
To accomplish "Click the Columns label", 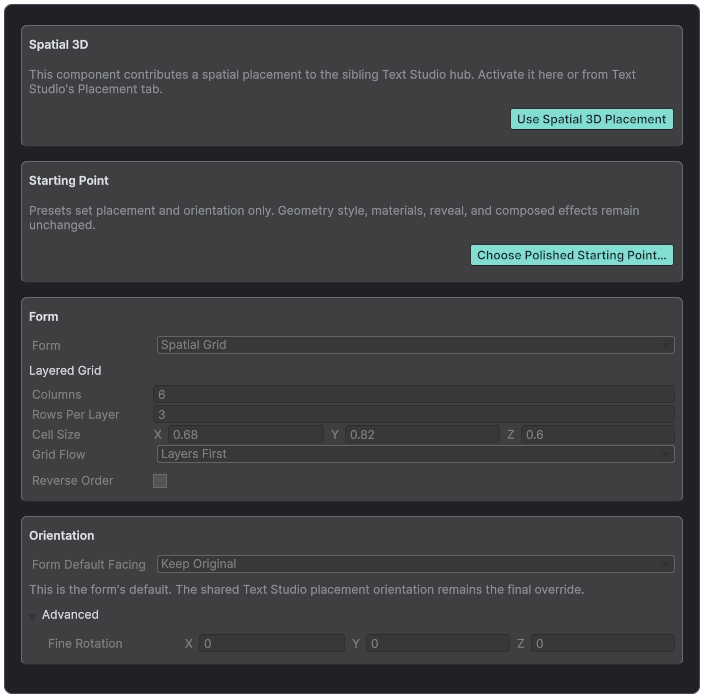I will tap(57, 395).
